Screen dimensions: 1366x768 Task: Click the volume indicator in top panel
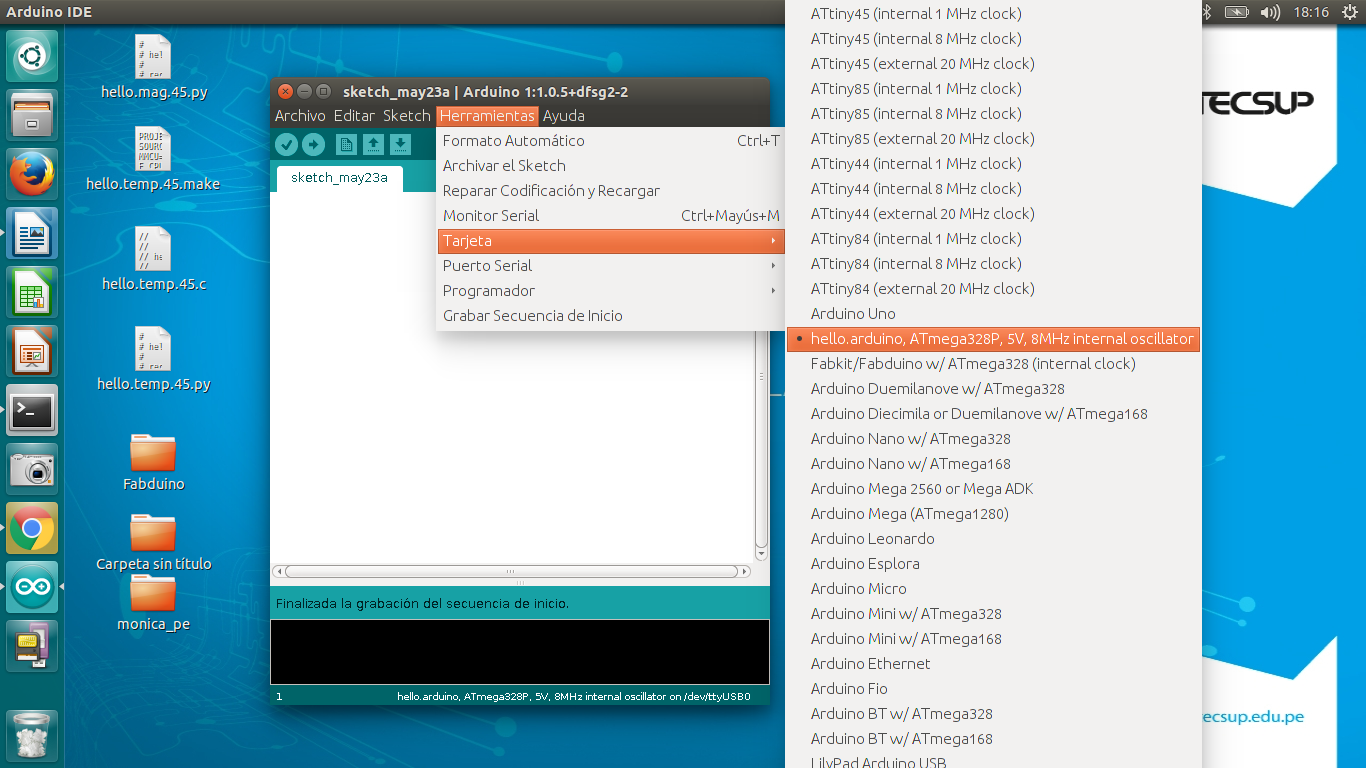click(1270, 12)
